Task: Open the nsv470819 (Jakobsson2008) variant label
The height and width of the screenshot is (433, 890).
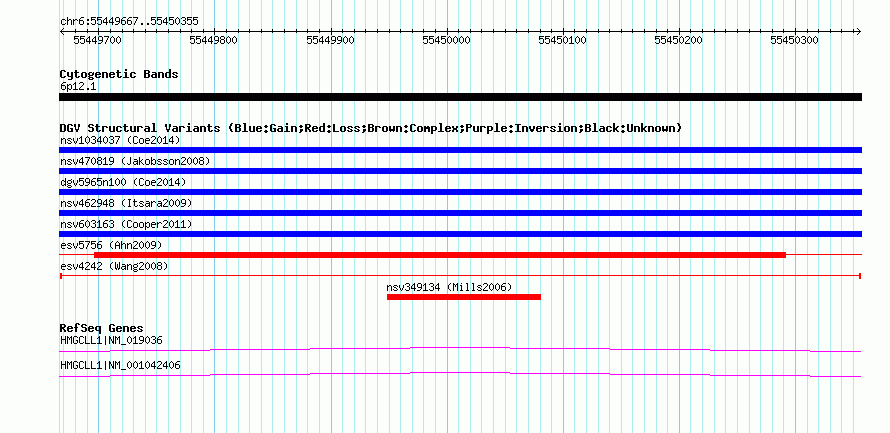Action: 135,161
